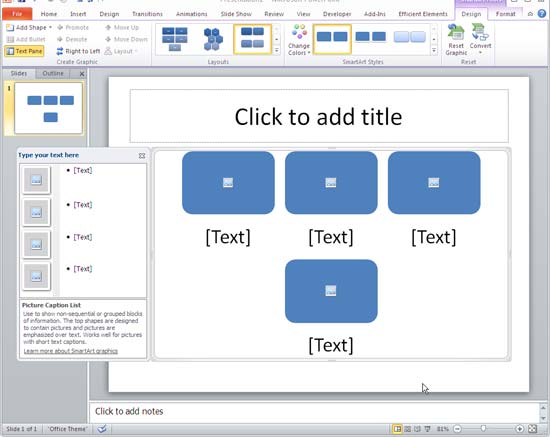Switch to the Outline pane tab
The image size is (550, 437).
coord(53,73)
